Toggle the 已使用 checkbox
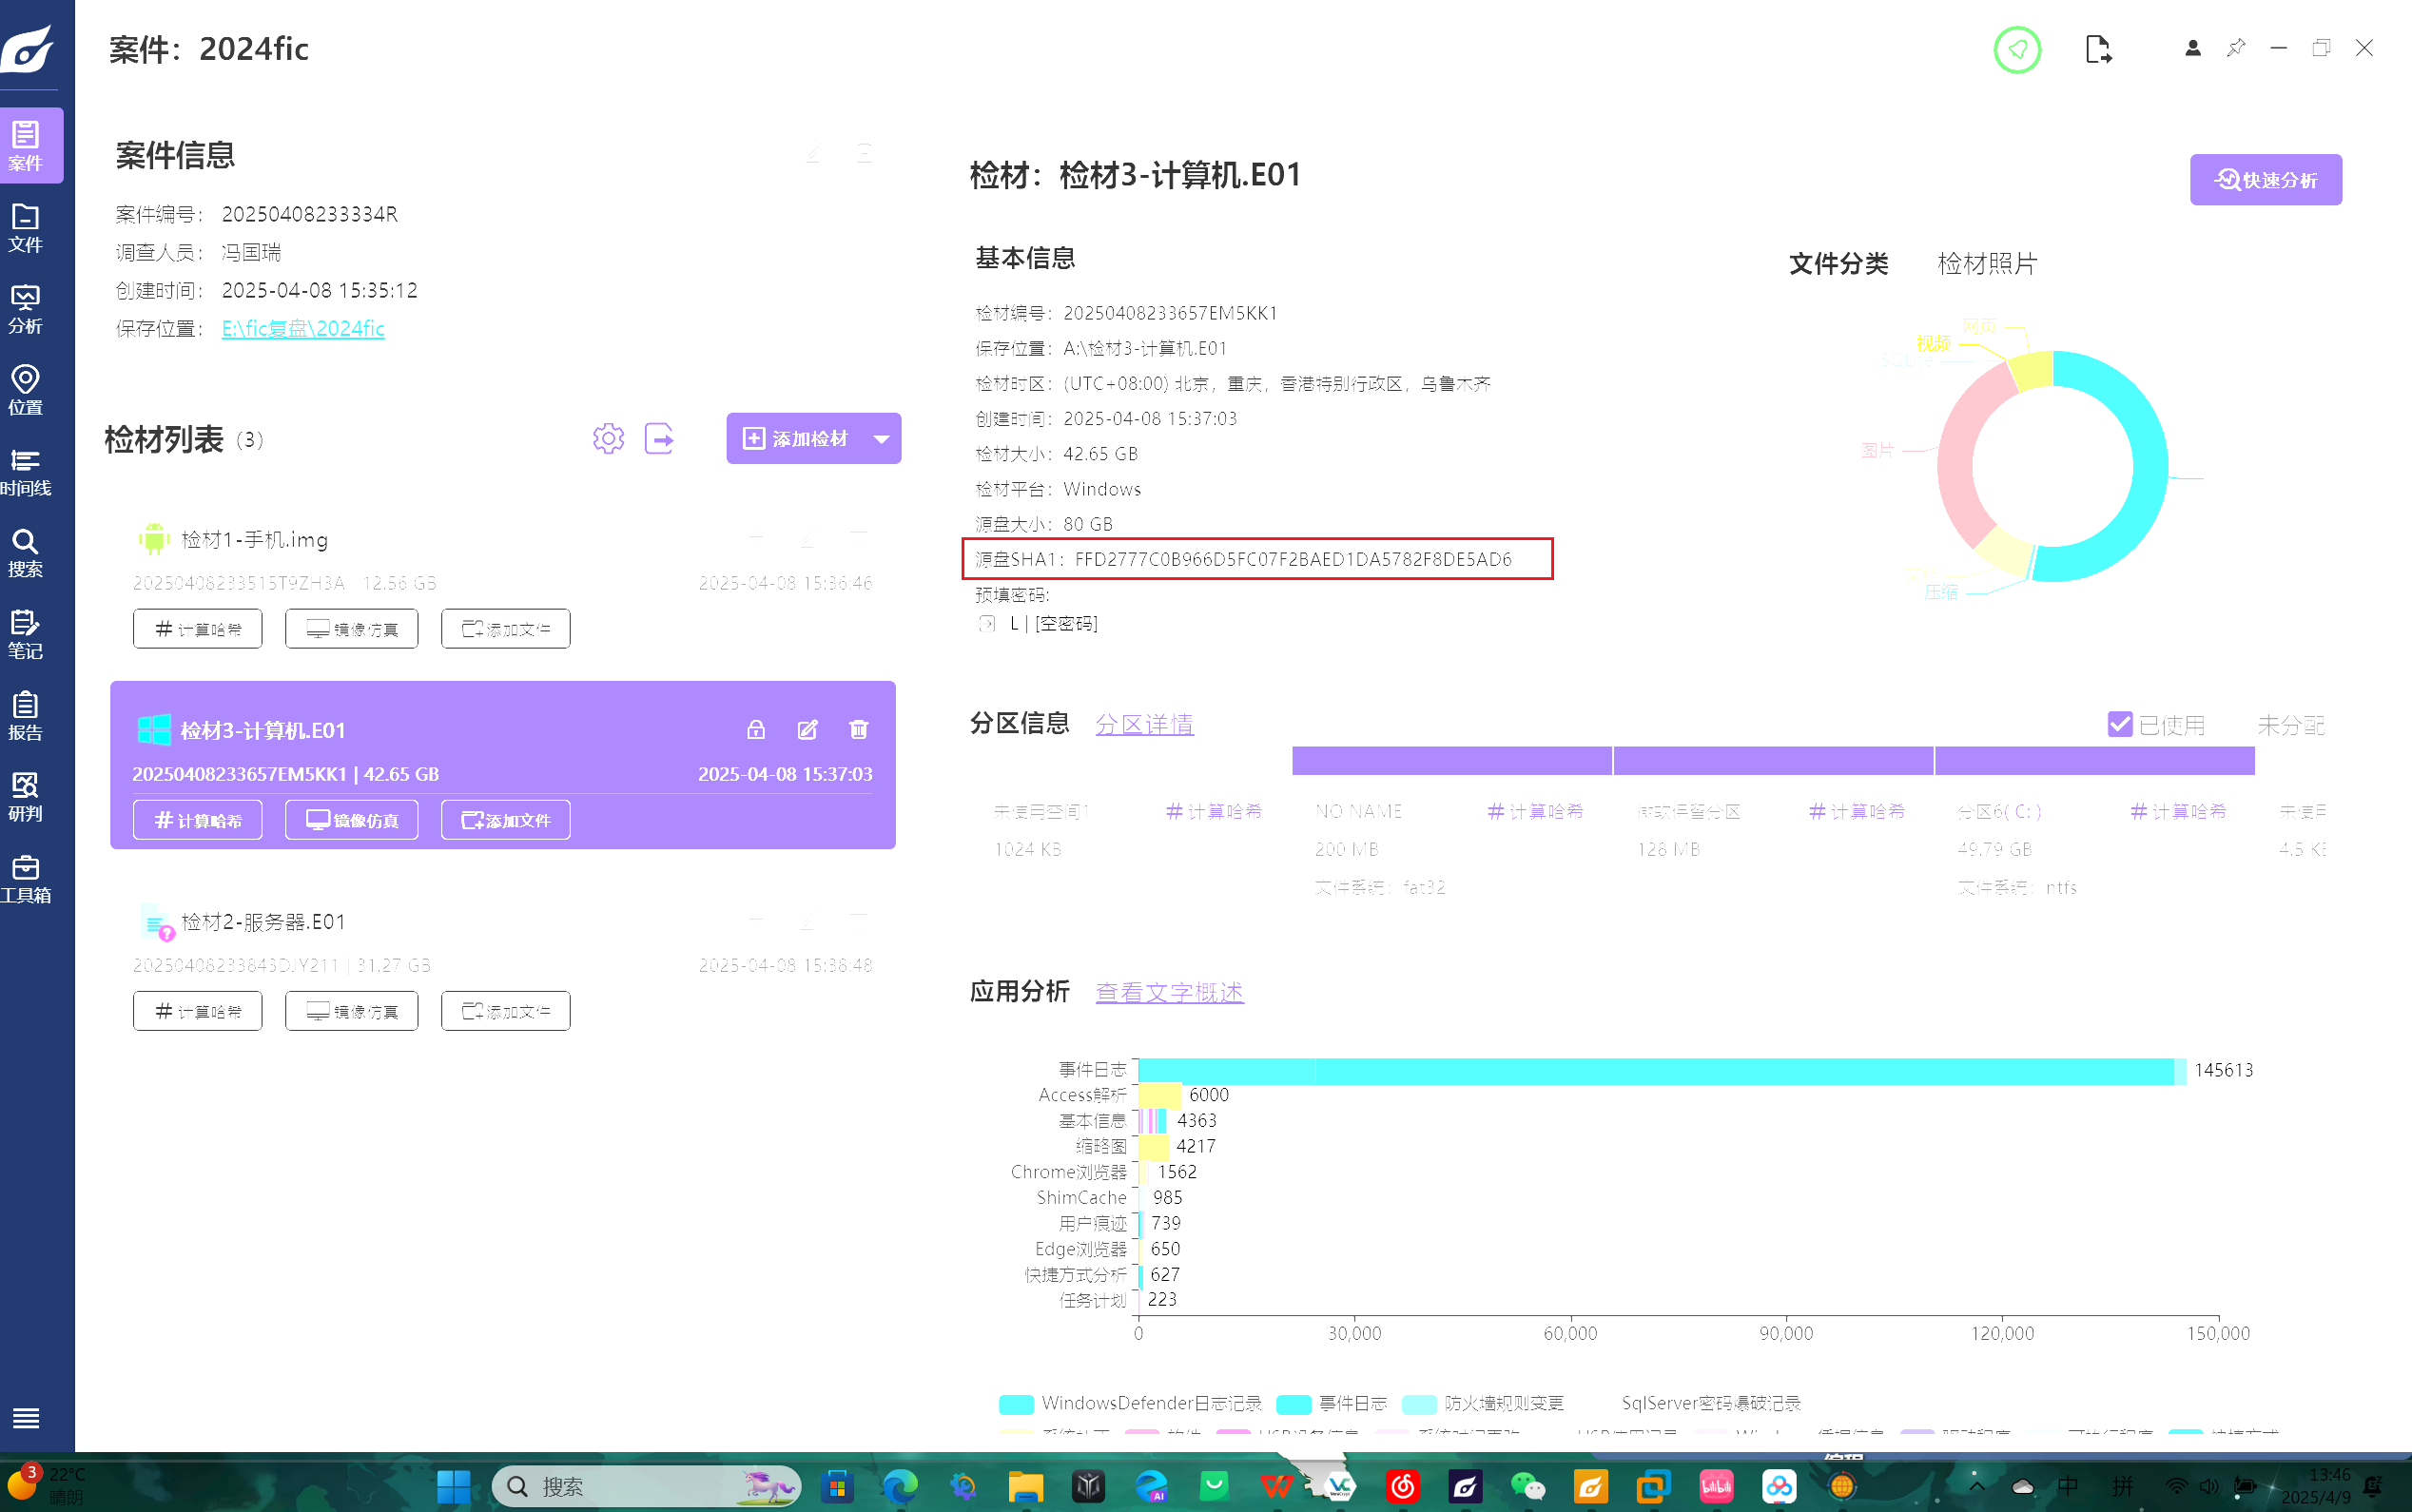The height and width of the screenshot is (1512, 2412). (x=2119, y=724)
